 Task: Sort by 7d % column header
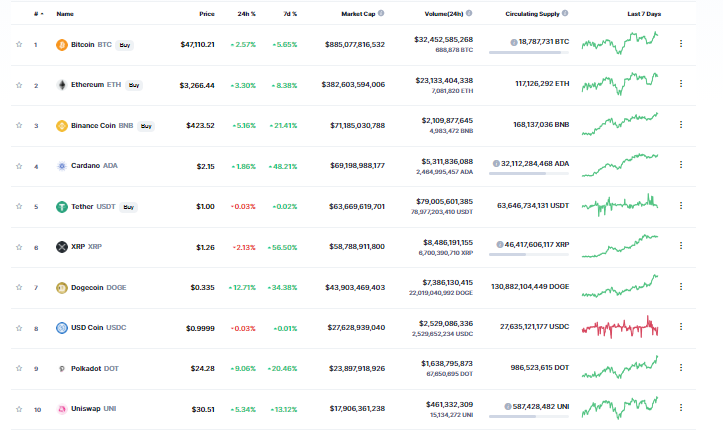(x=290, y=14)
